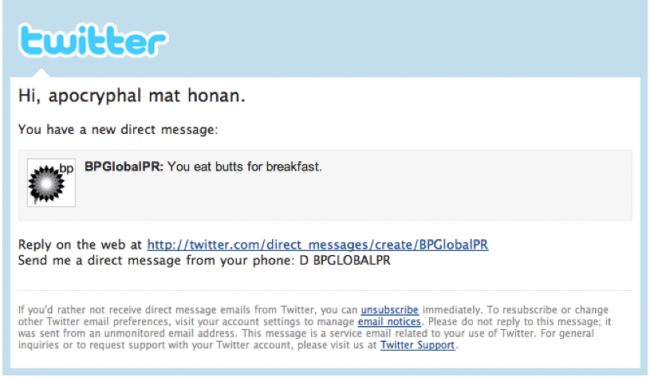Screen dimensions: 650x377
Task: Open the email notices settings link
Action: coord(389,321)
